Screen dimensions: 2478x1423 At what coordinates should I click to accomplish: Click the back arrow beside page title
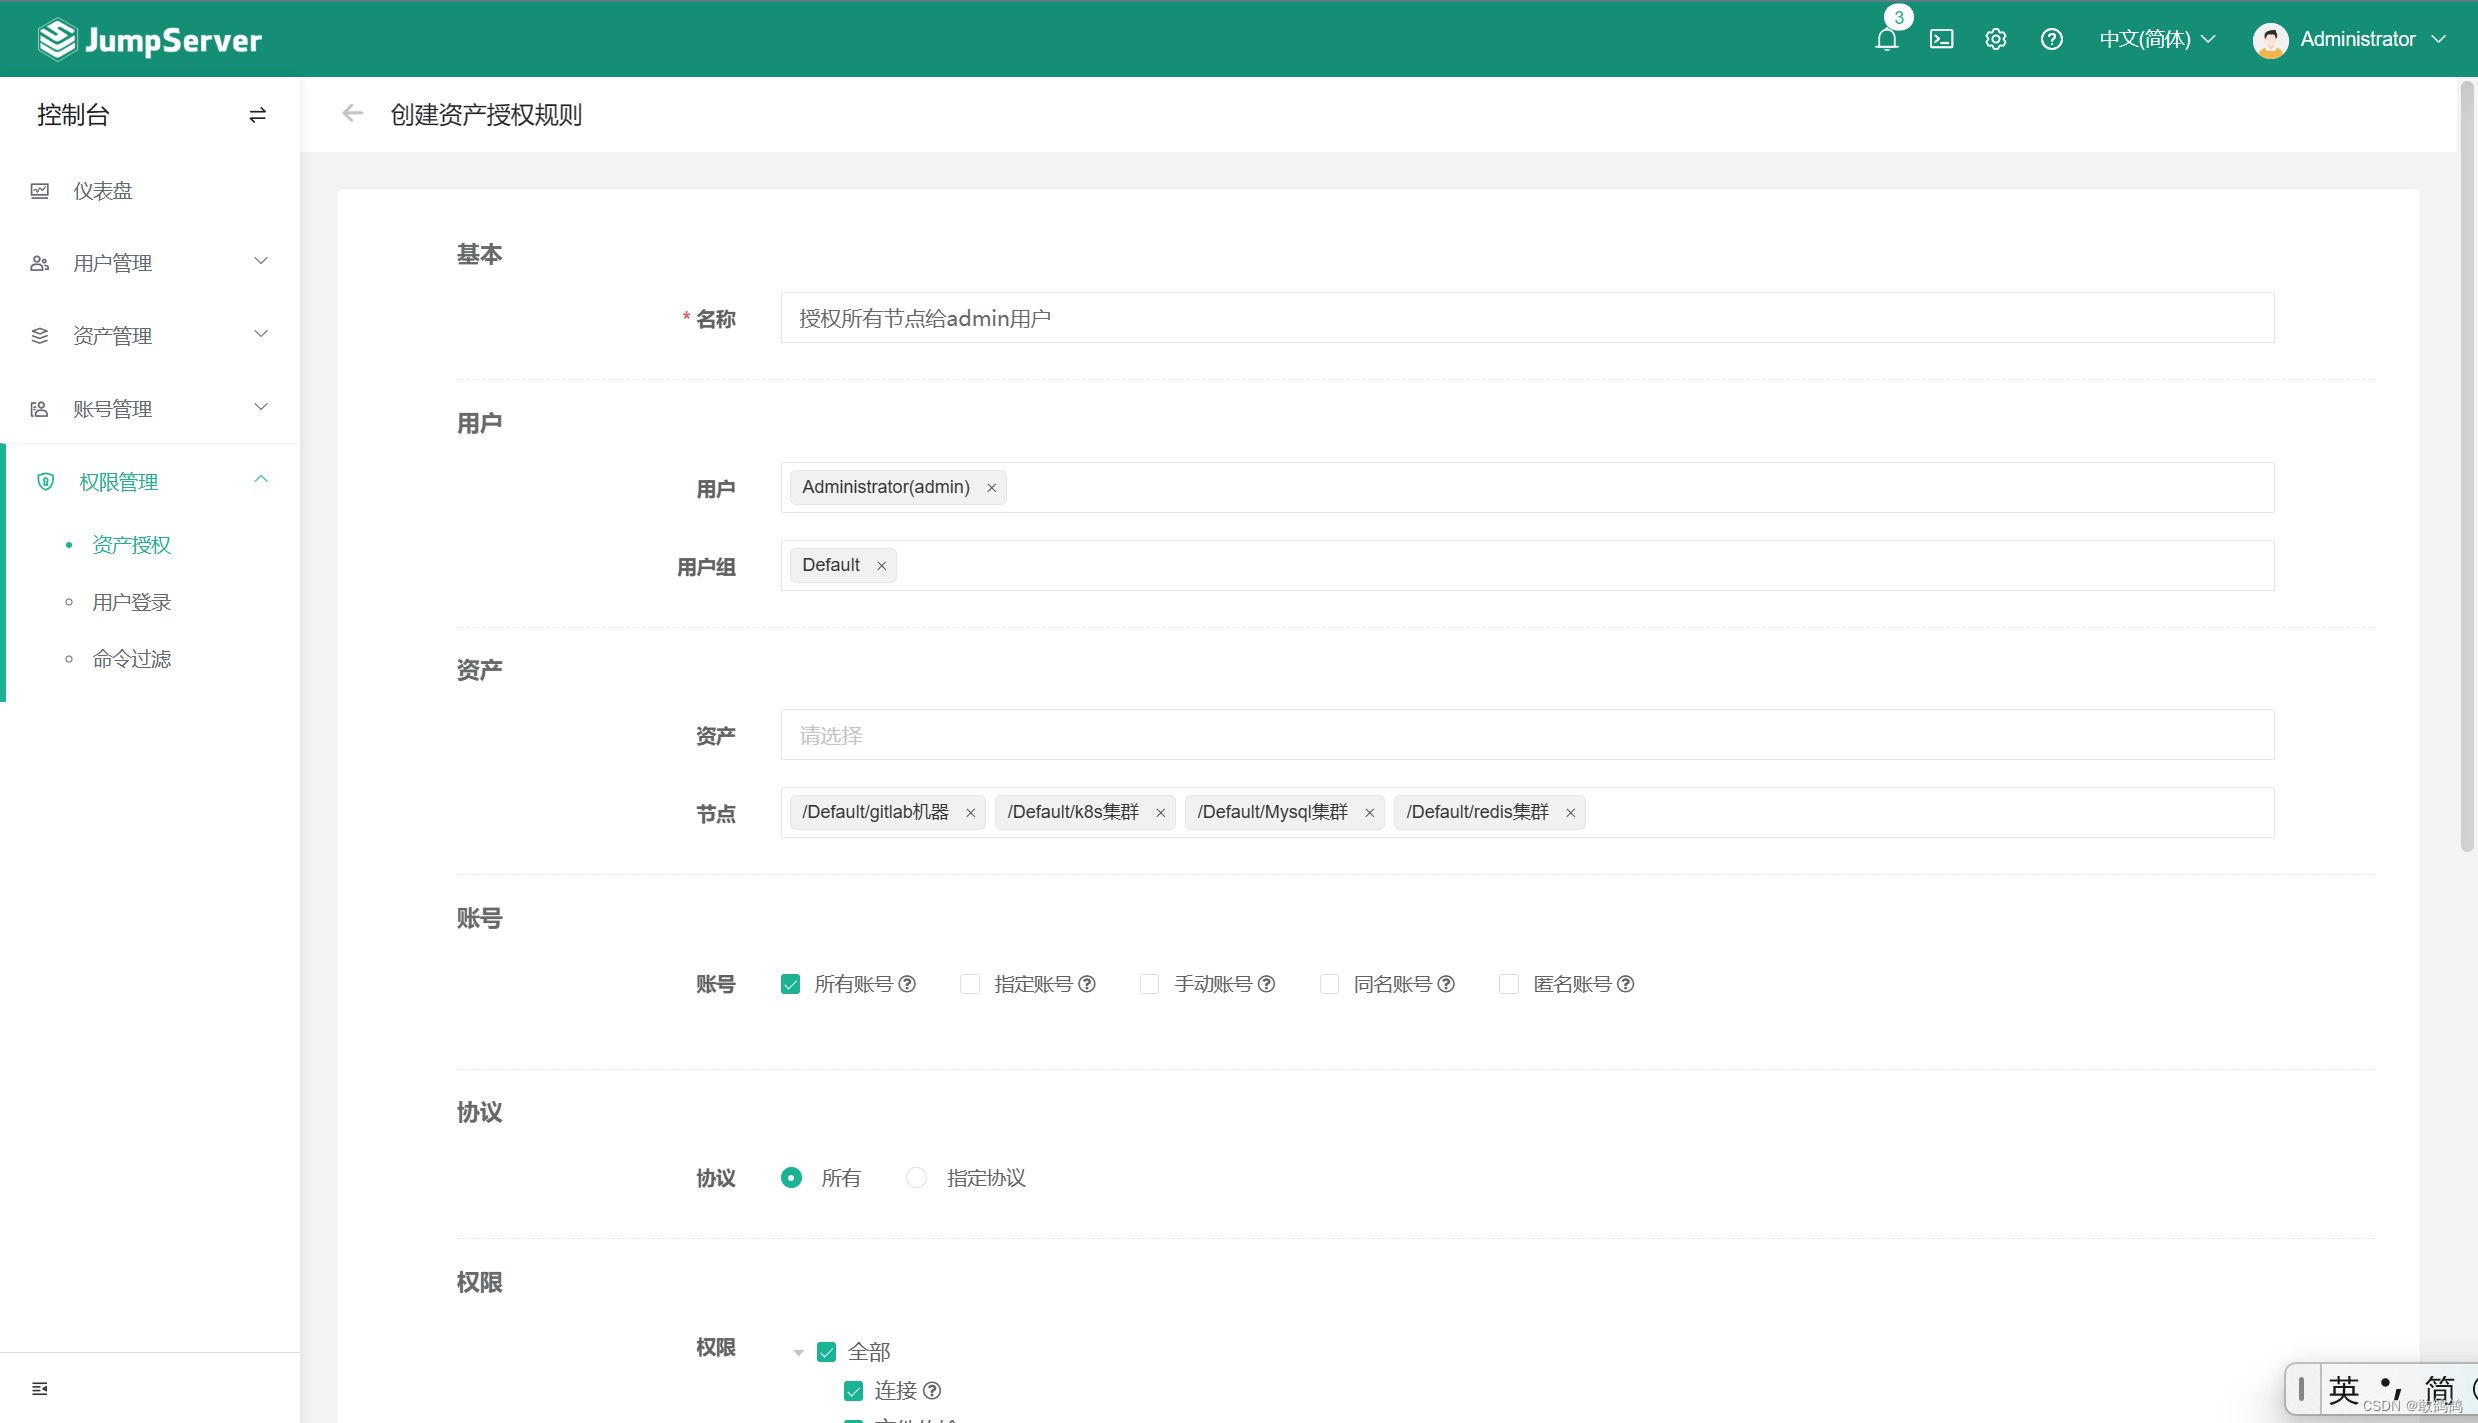tap(352, 114)
